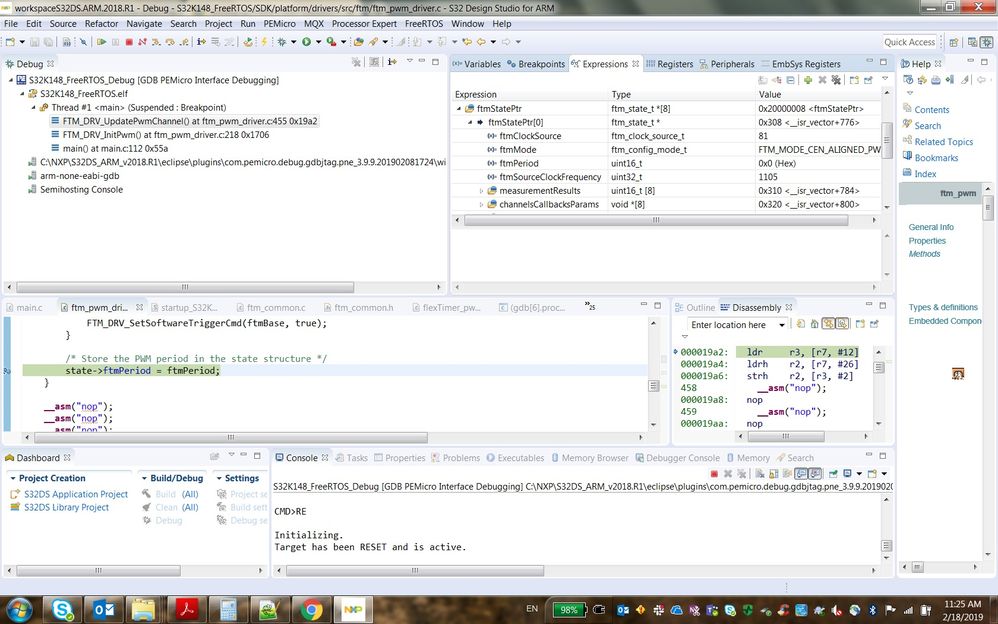Expand the channelsCallbacksParams node

pos(482,204)
